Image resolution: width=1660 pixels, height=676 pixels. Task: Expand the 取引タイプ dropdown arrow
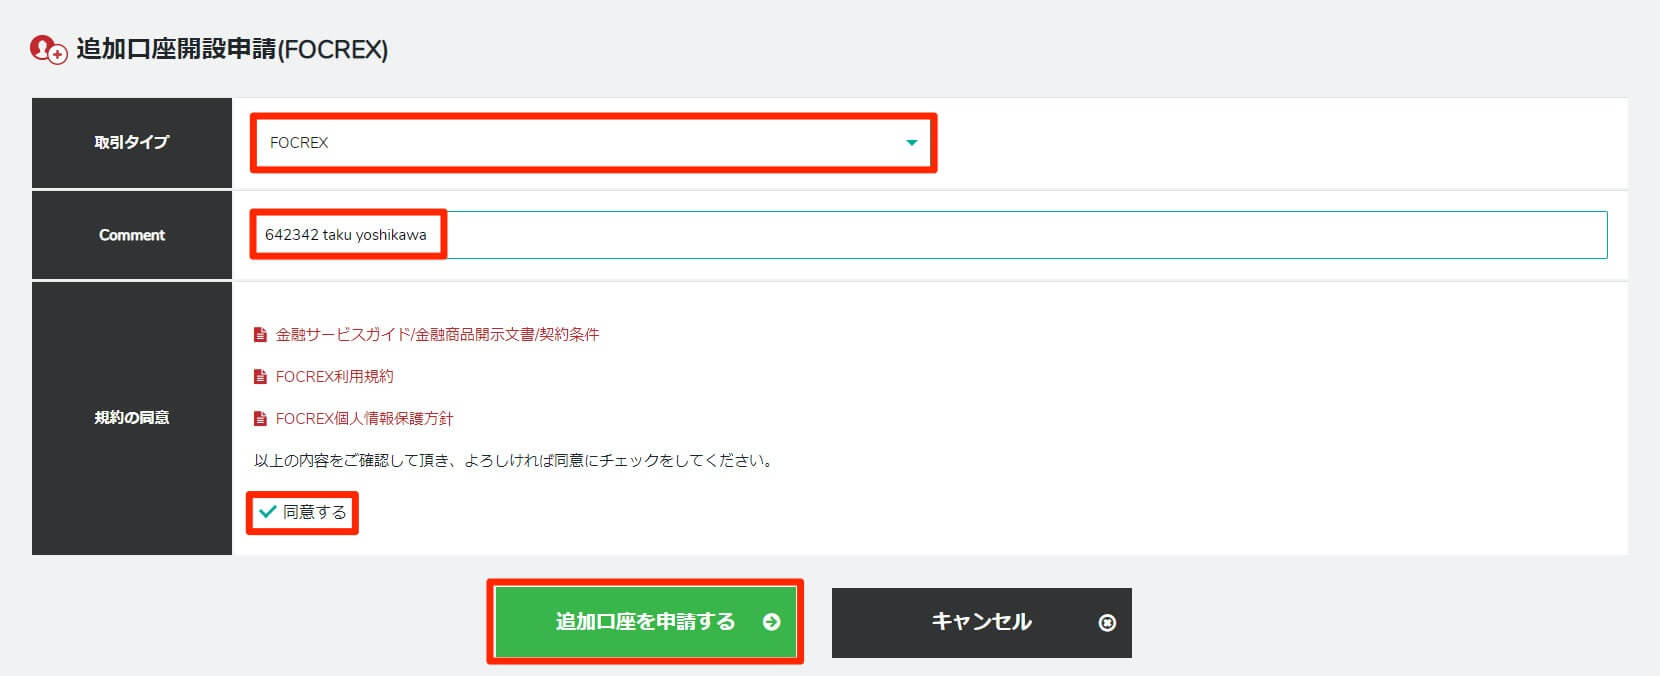click(x=911, y=143)
